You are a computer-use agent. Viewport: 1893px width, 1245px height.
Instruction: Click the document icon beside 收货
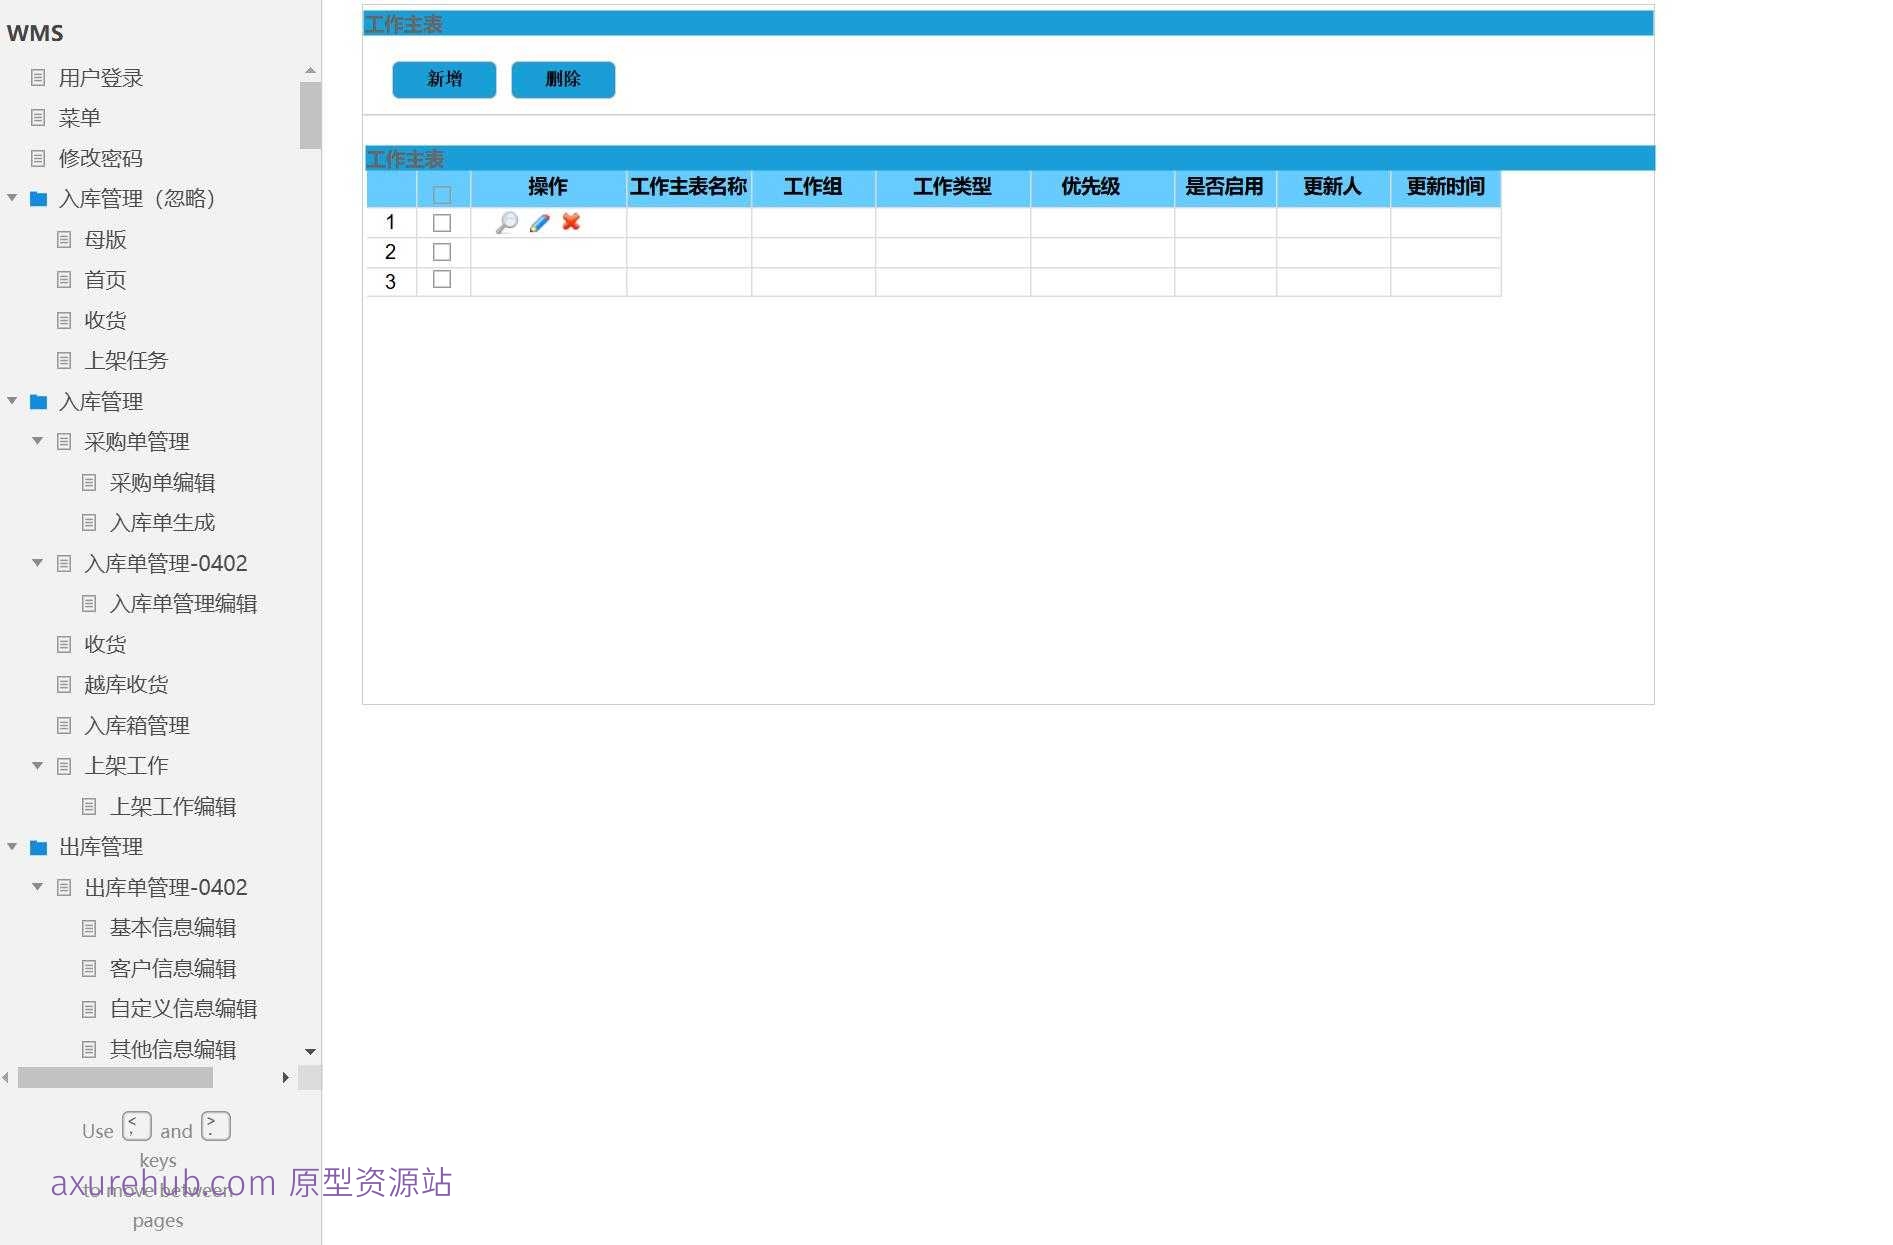pos(64,320)
